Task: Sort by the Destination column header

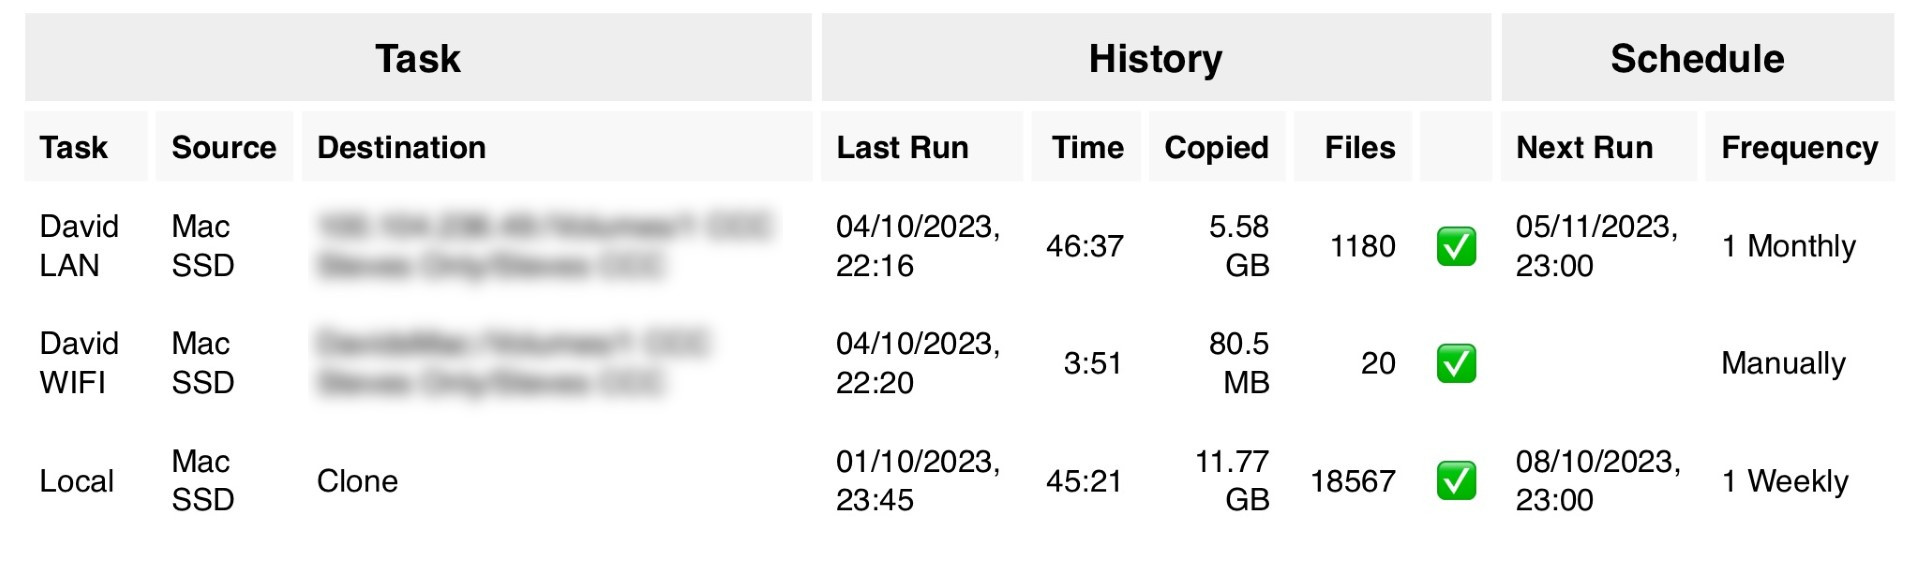Action: point(401,147)
